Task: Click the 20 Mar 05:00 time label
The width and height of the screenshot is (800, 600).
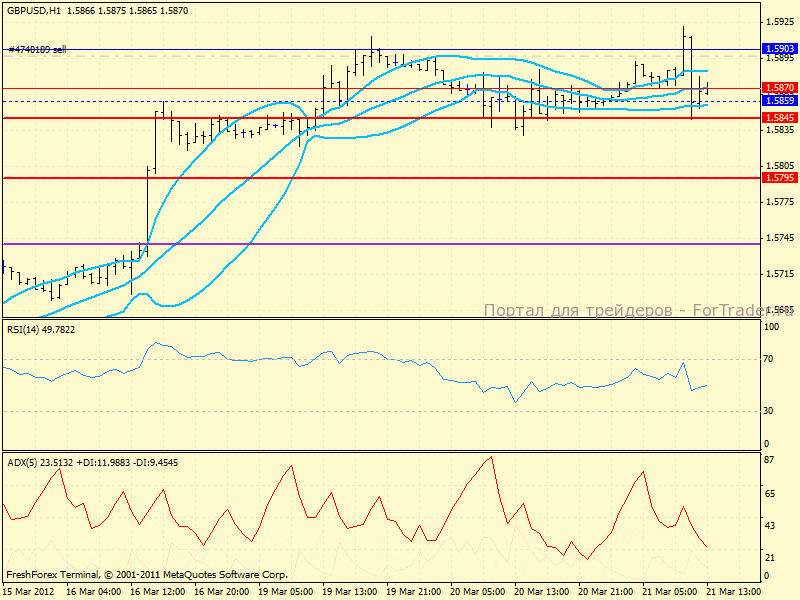Action: [x=478, y=592]
